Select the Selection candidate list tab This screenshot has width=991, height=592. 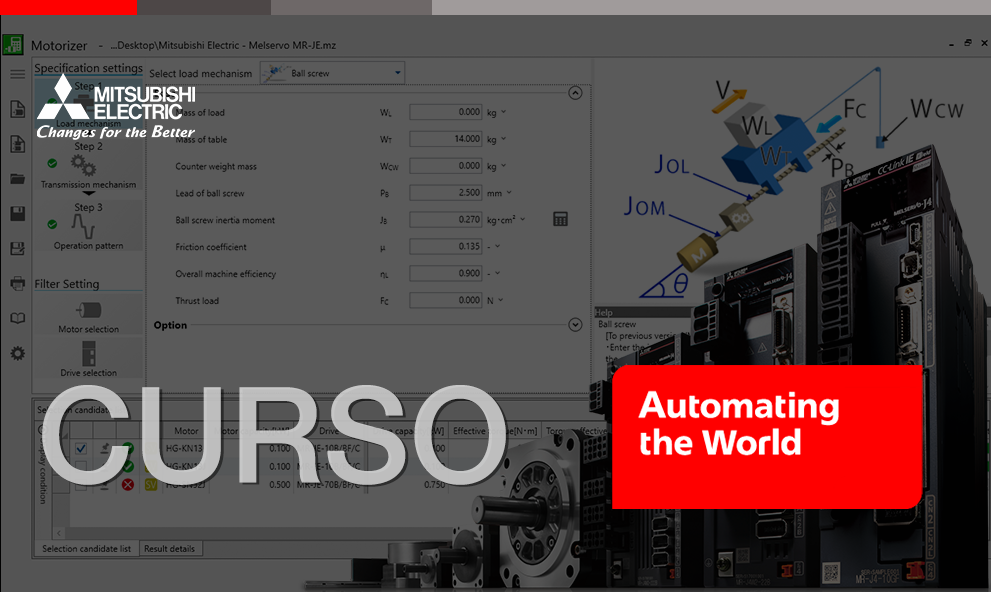click(x=88, y=548)
